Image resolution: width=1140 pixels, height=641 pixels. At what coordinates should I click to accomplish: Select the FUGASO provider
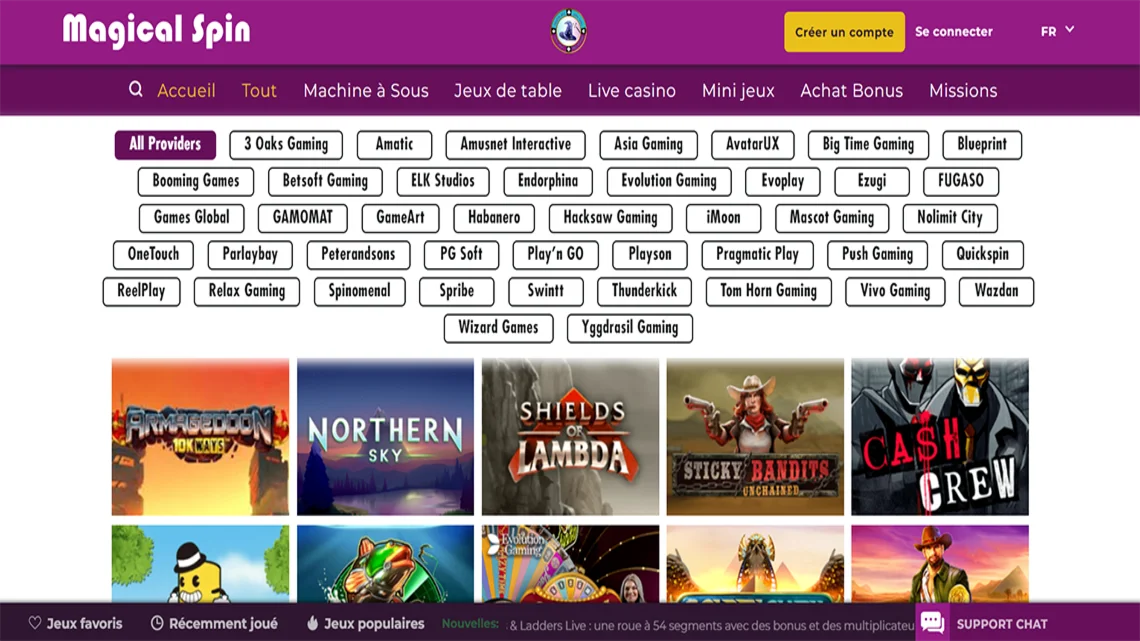(x=960, y=181)
